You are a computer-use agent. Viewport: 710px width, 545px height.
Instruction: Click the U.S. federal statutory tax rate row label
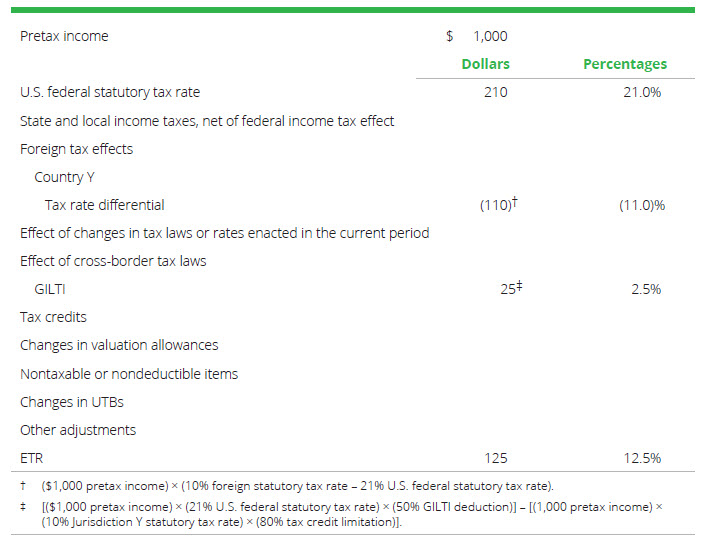[x=110, y=92]
